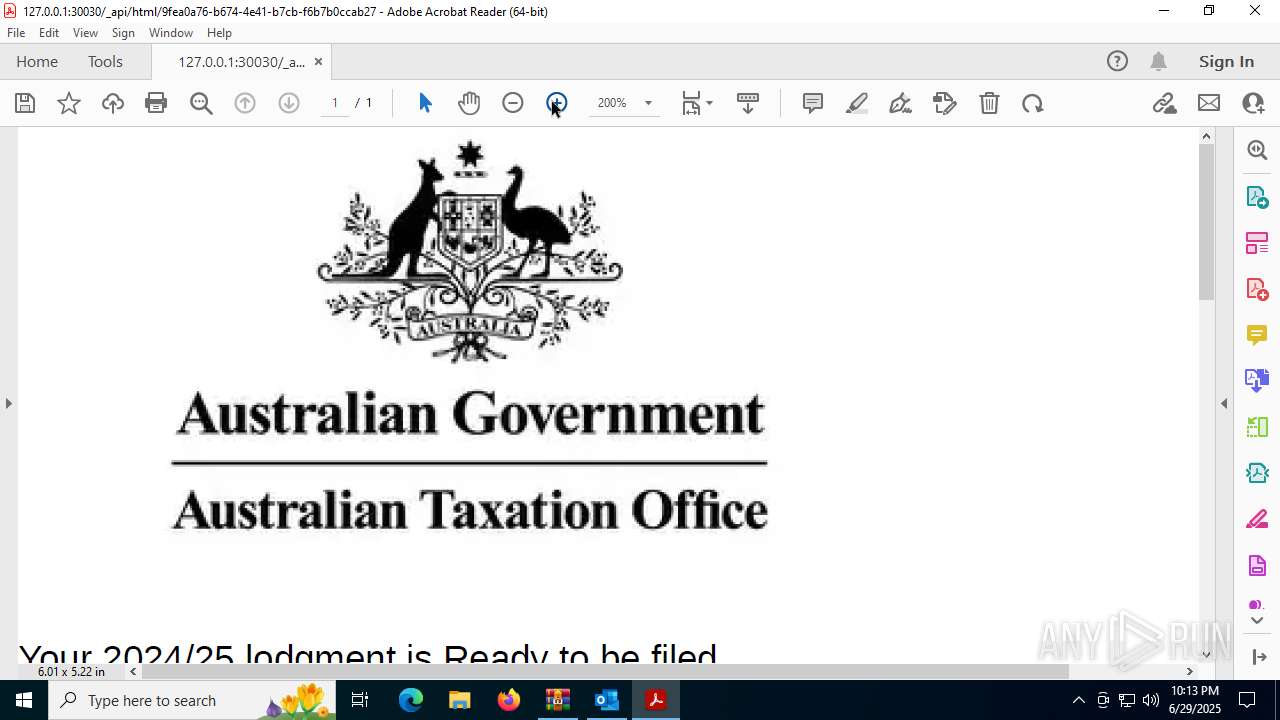Screen dimensions: 1280x720
Task: Open Combine Files tool in right pane
Action: tap(1257, 380)
